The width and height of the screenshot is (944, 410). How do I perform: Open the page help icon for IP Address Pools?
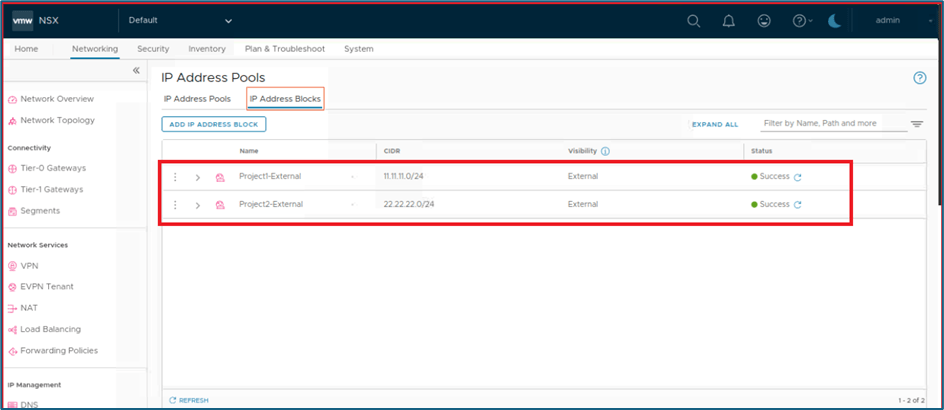point(919,78)
